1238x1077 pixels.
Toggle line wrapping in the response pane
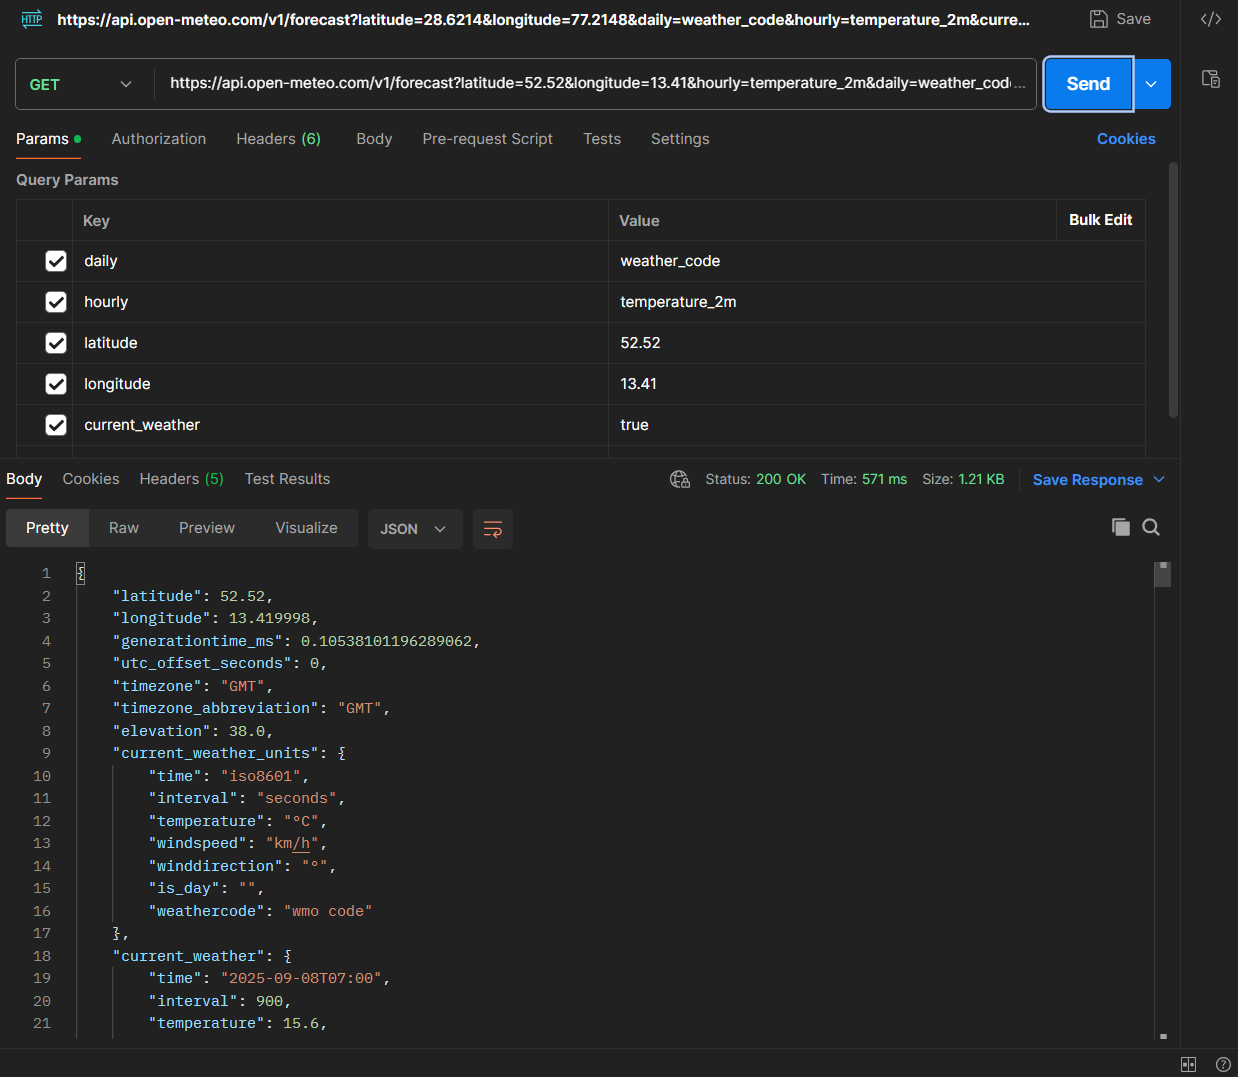click(x=493, y=528)
